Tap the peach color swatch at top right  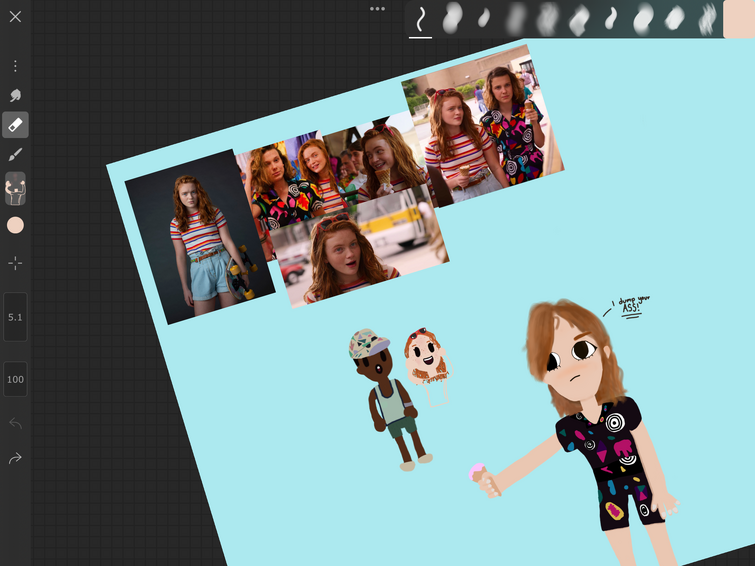(x=739, y=19)
